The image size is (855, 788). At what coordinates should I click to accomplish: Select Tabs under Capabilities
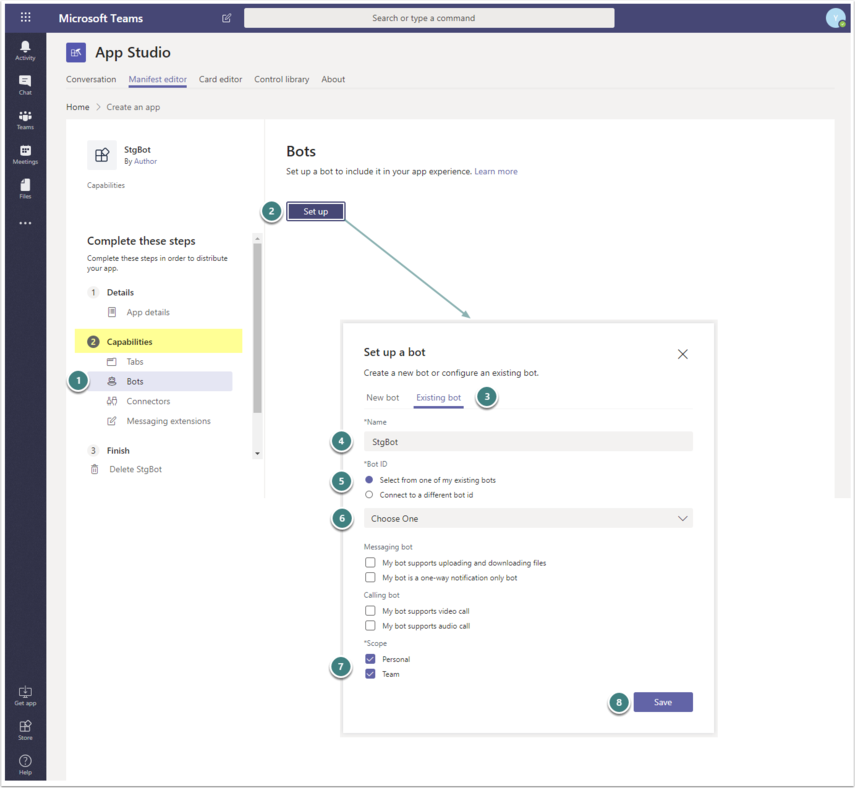(135, 362)
